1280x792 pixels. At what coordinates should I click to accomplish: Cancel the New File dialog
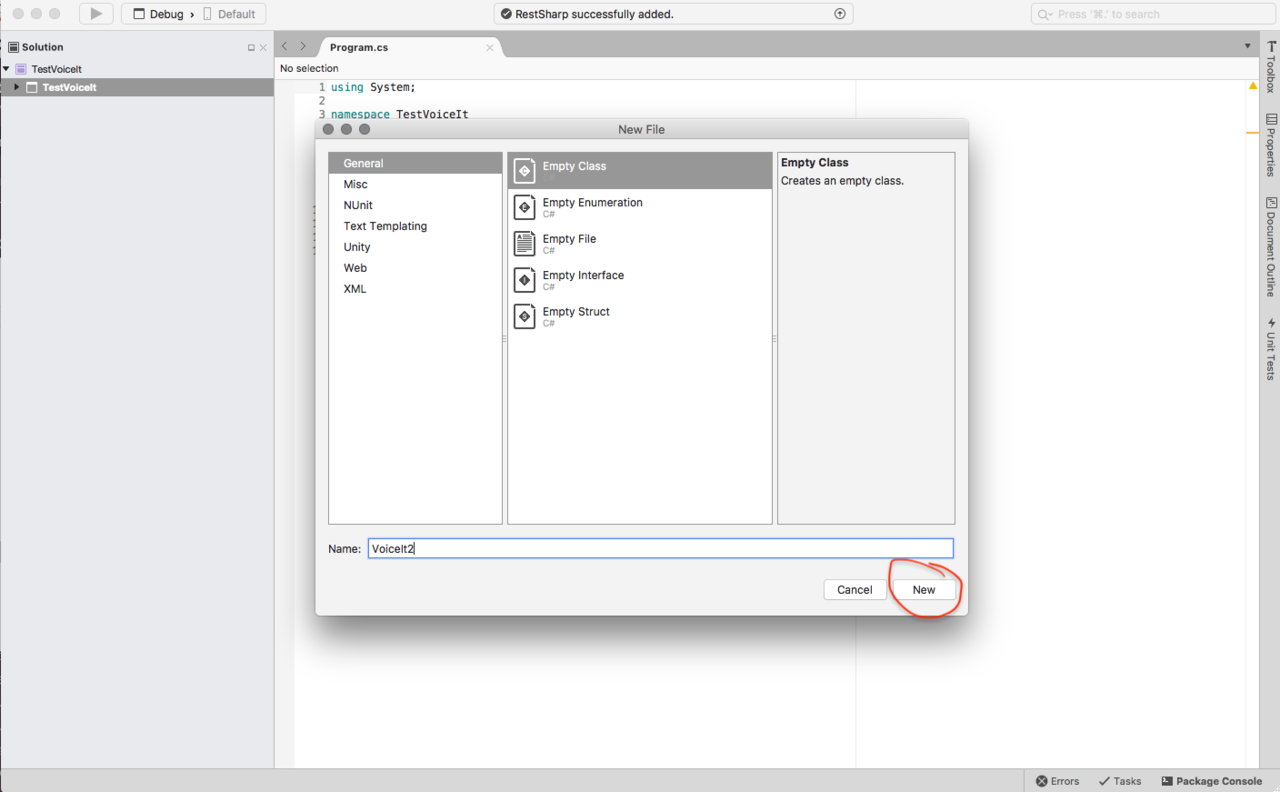coord(854,590)
